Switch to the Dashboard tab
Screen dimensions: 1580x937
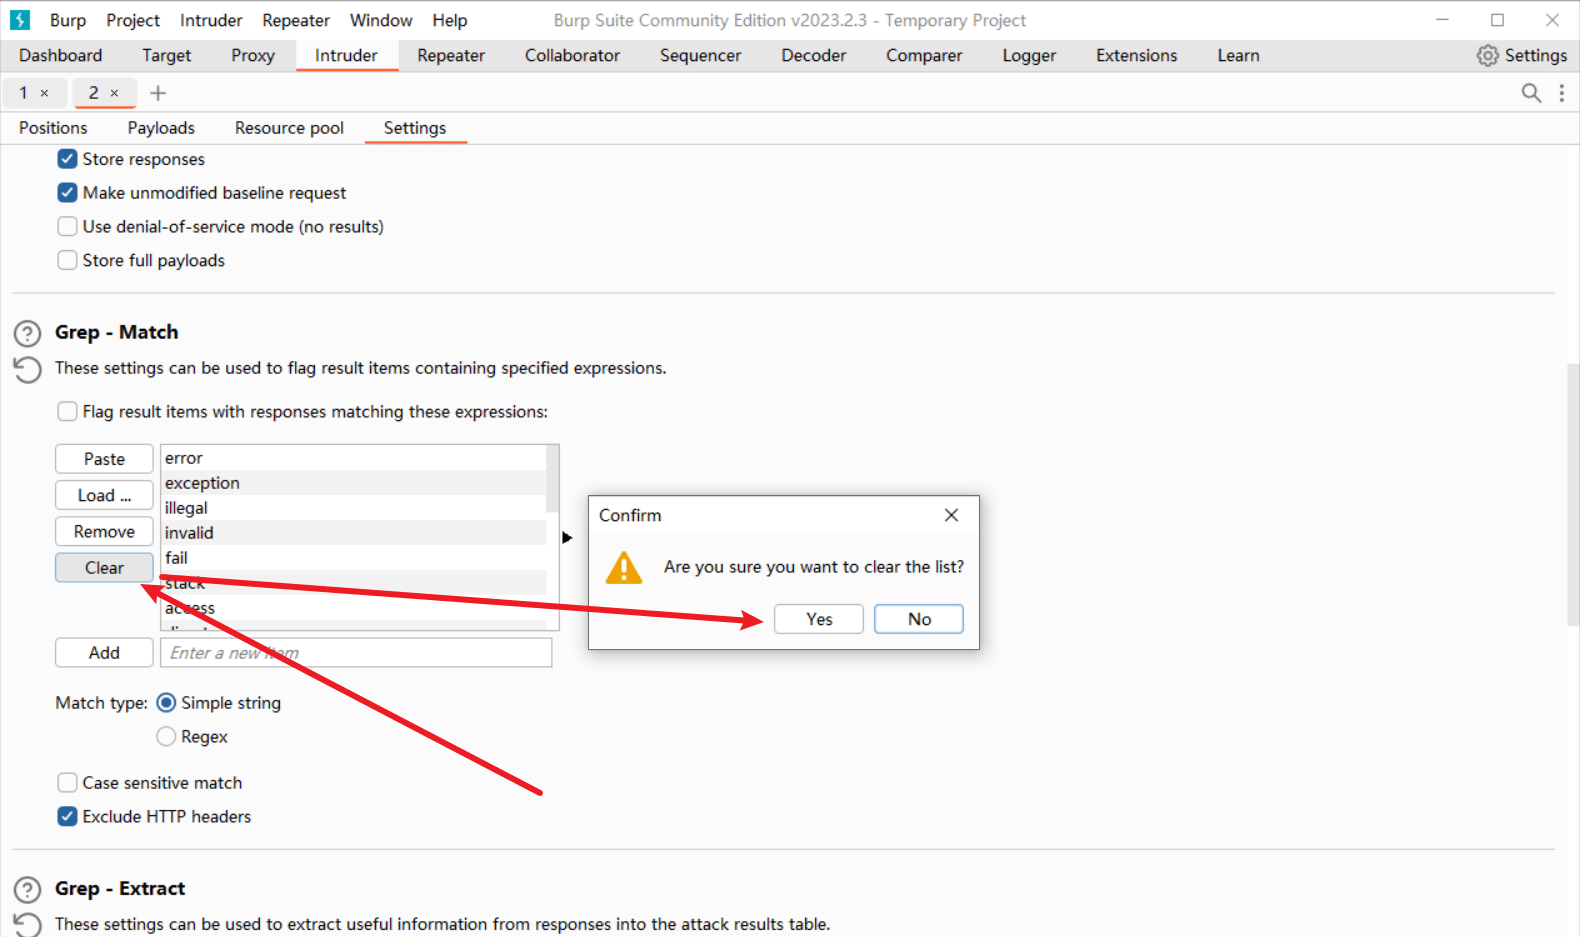pos(61,56)
